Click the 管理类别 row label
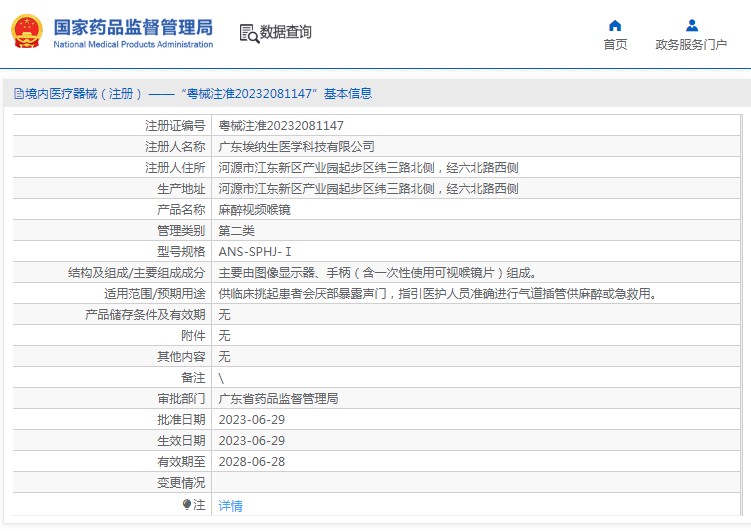Image resolution: width=751 pixels, height=531 pixels. point(181,231)
